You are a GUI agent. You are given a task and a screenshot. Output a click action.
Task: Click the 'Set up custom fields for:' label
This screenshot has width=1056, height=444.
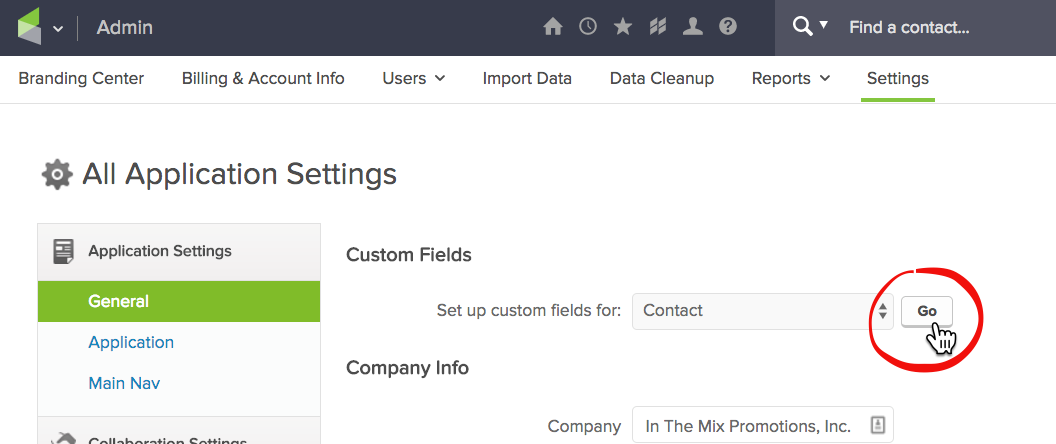(529, 311)
